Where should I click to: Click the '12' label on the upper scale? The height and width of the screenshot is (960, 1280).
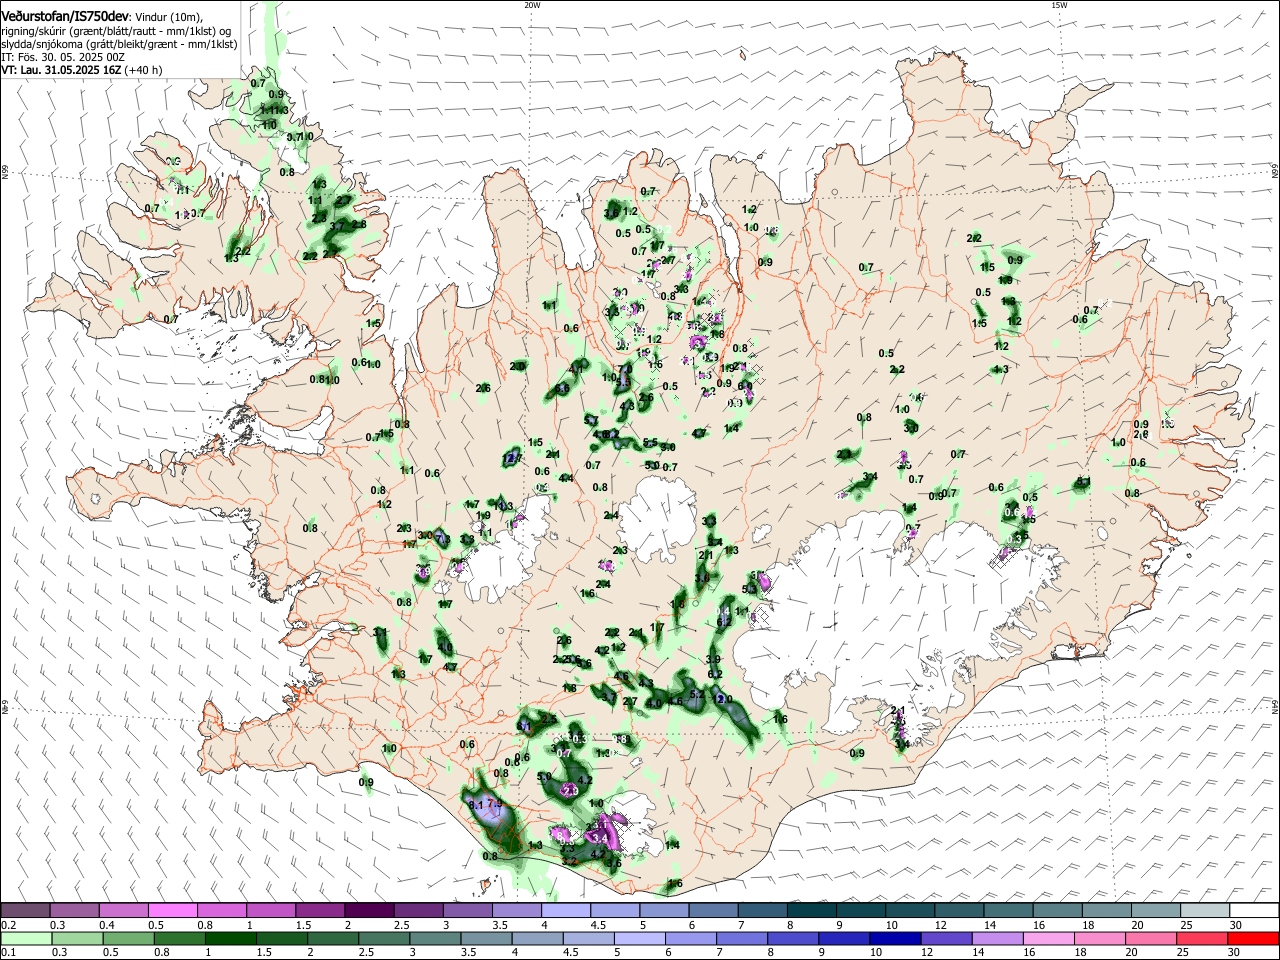tap(942, 925)
